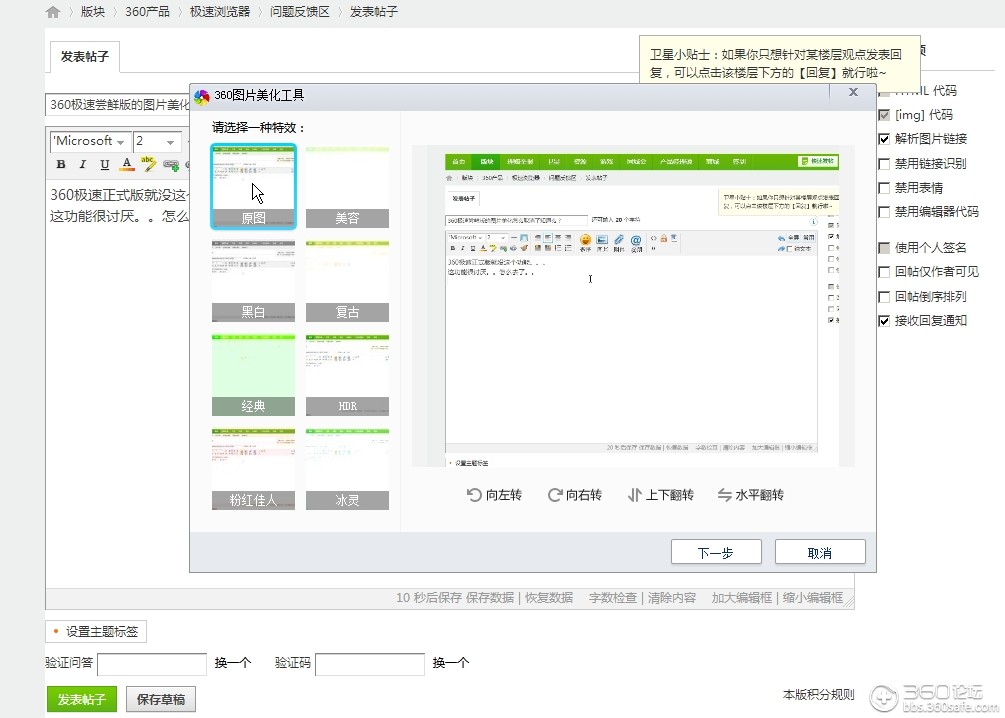The width and height of the screenshot is (1005, 718).
Task: Click the 下一步 button
Action: pos(716,553)
